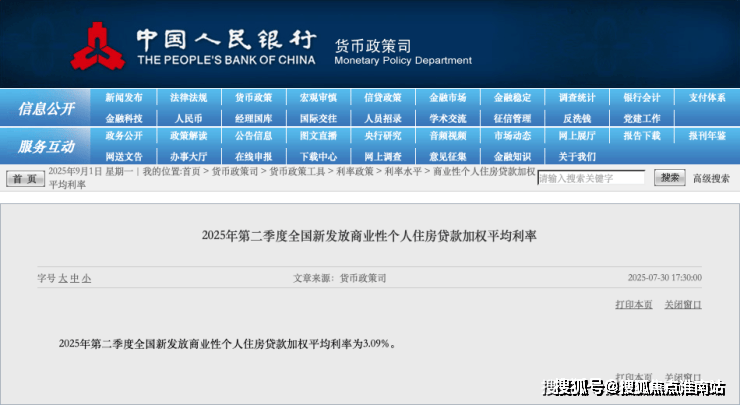Click the article publish date 2025-07-30
Screen dimensions: 740x405
click(664, 278)
